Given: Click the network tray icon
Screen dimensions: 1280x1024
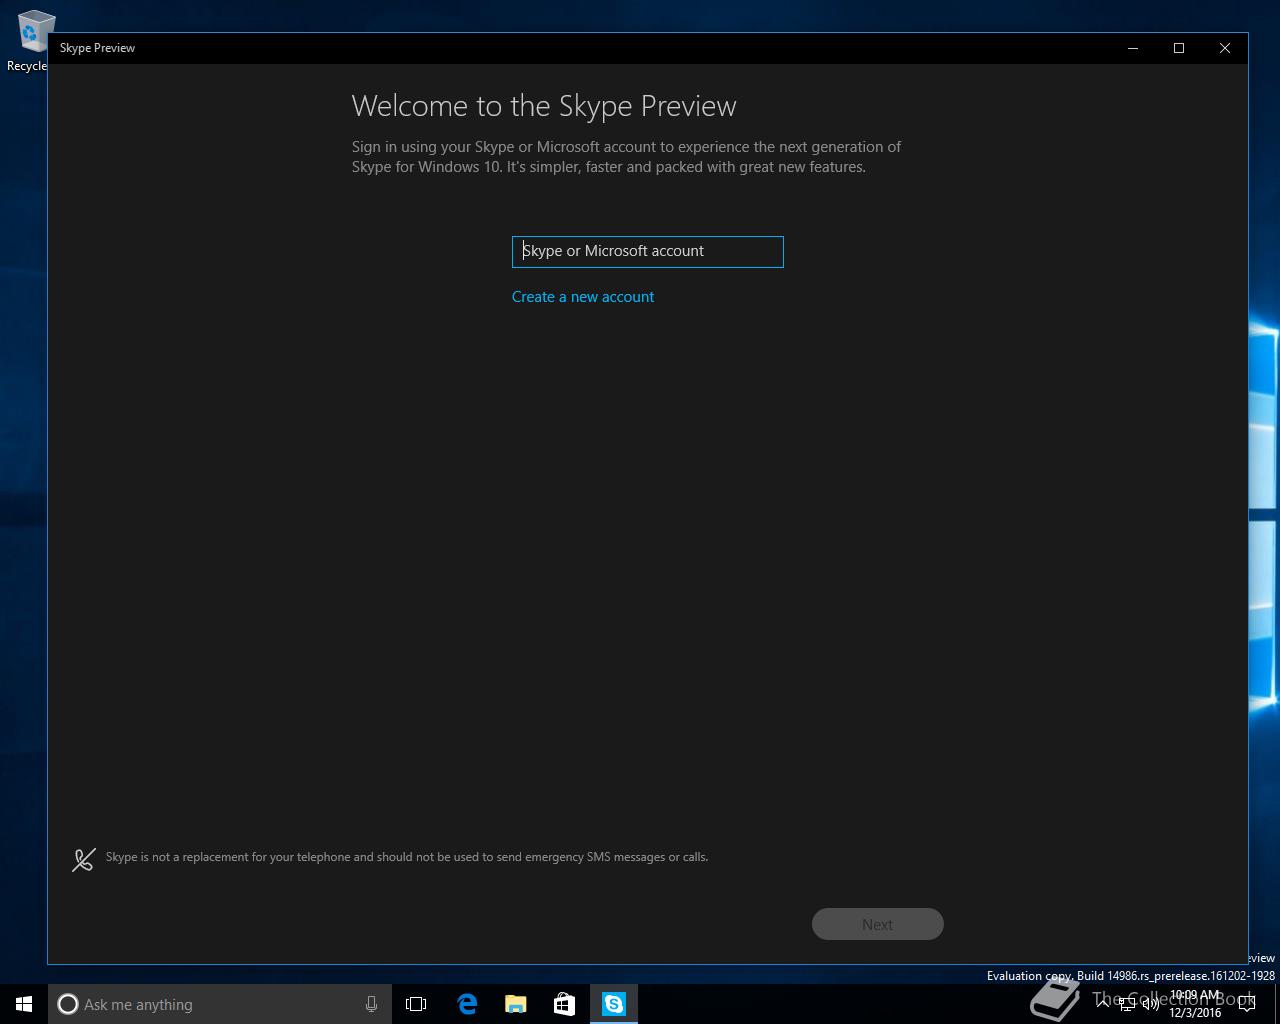Looking at the screenshot, I should coord(1127,1004).
